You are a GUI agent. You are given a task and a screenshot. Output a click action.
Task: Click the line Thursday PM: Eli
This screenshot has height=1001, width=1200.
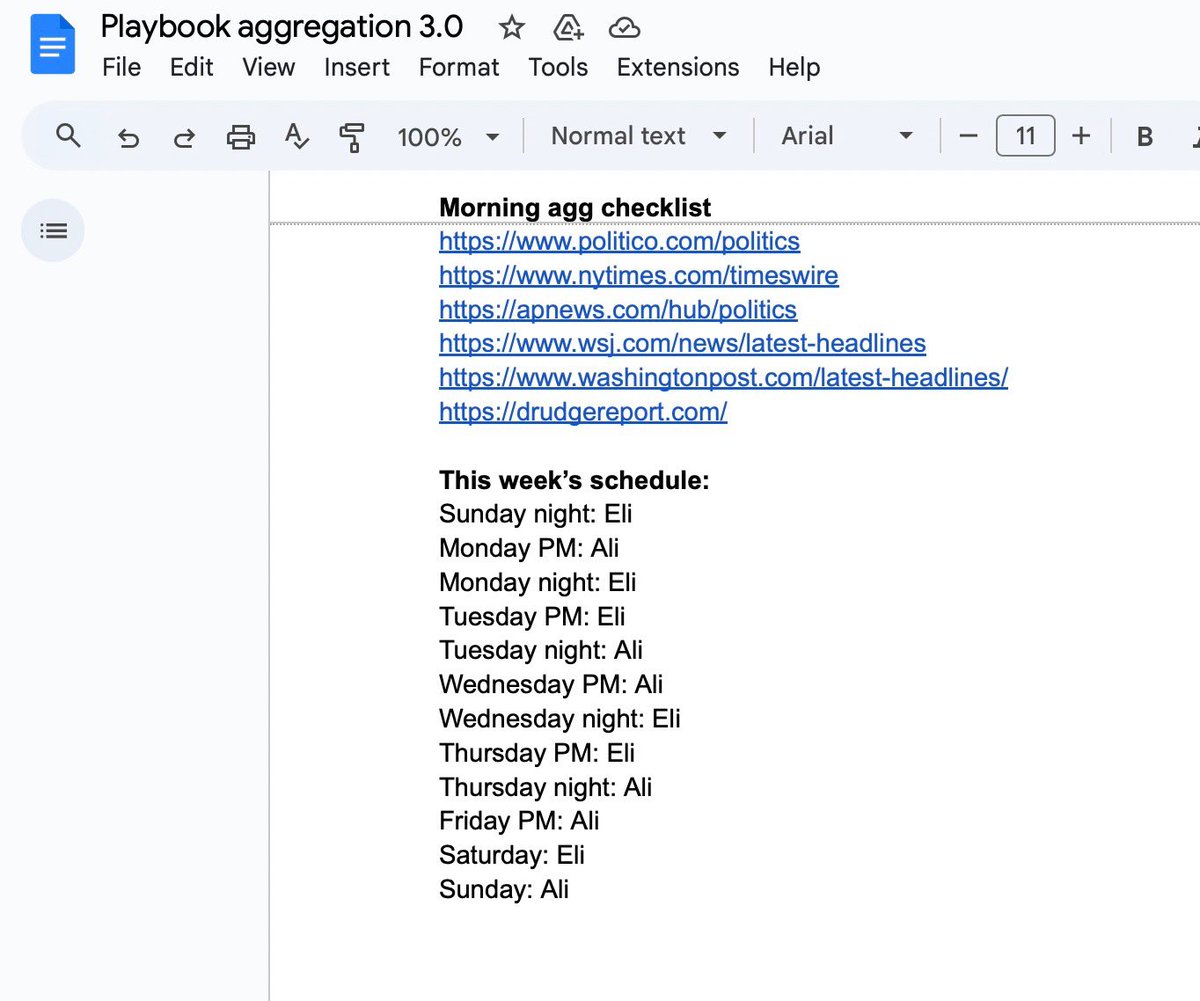[537, 752]
